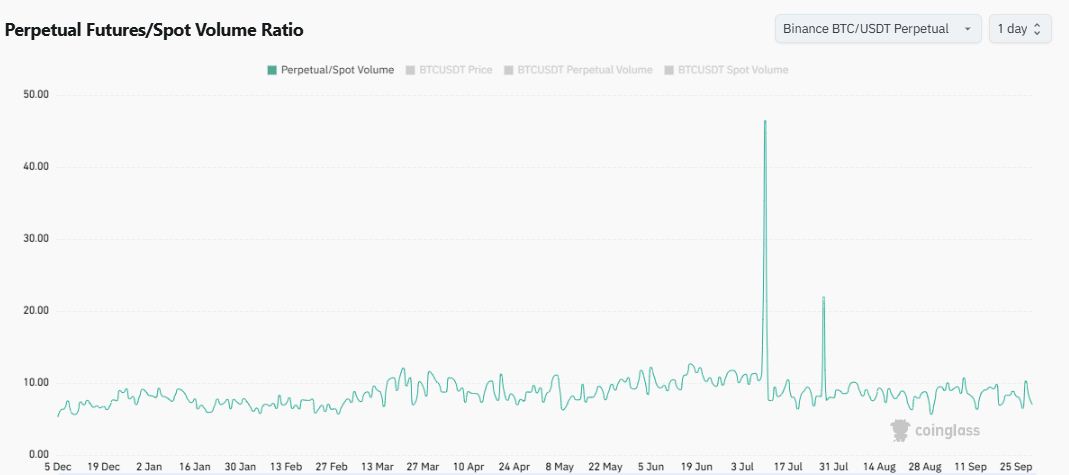Click the 50.00 y-axis label
Viewport: 1069px width, 475px height.
tap(36, 94)
